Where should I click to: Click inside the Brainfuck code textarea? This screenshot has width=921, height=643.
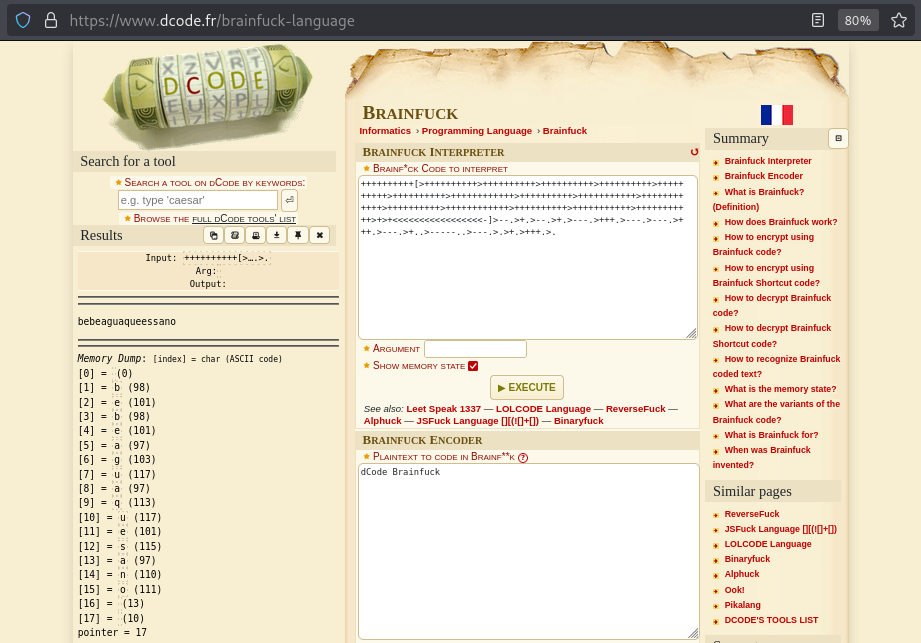pos(527,257)
